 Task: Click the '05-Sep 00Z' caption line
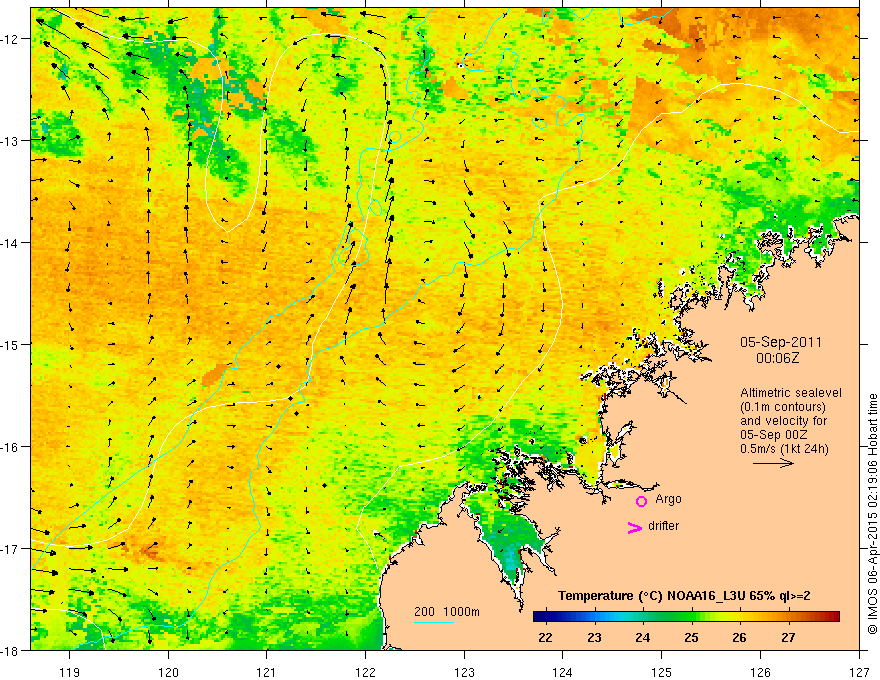tap(773, 435)
